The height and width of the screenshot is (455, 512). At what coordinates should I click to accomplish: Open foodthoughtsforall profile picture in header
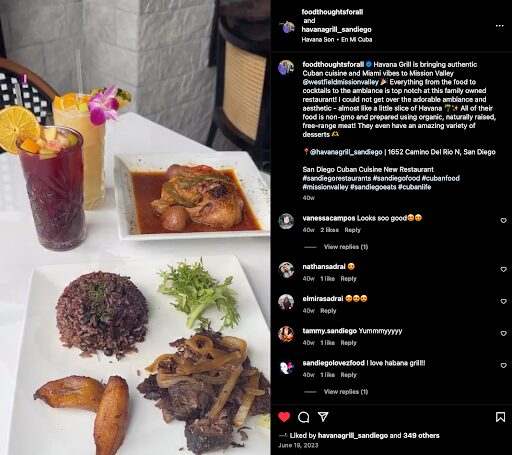click(287, 27)
